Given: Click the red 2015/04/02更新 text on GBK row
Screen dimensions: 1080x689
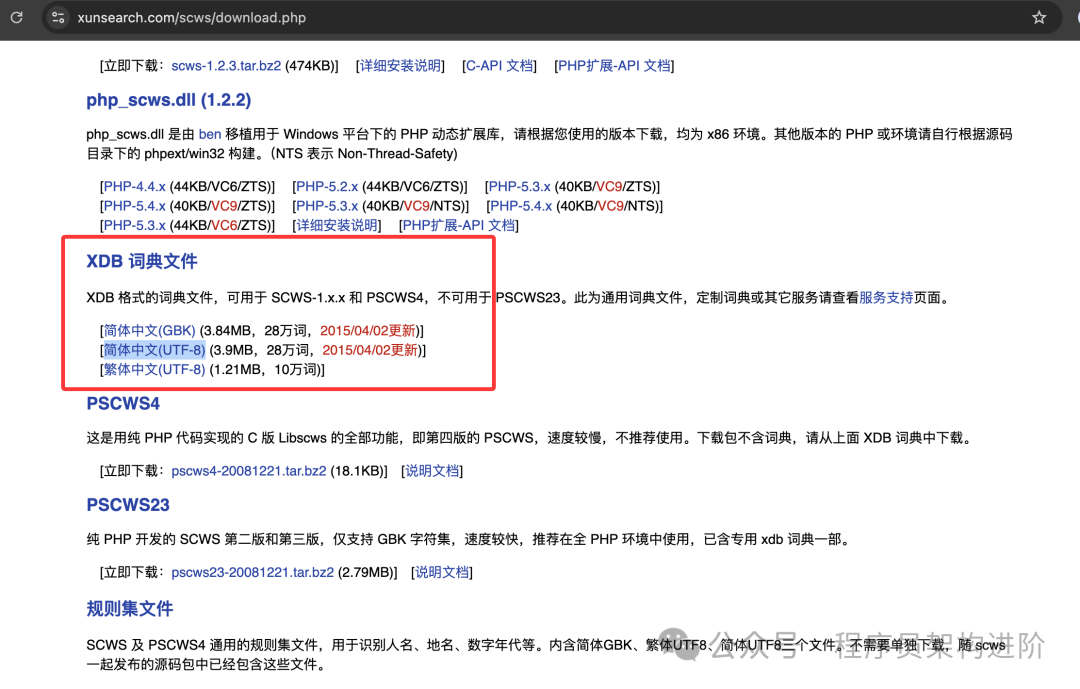Looking at the screenshot, I should coord(368,331).
